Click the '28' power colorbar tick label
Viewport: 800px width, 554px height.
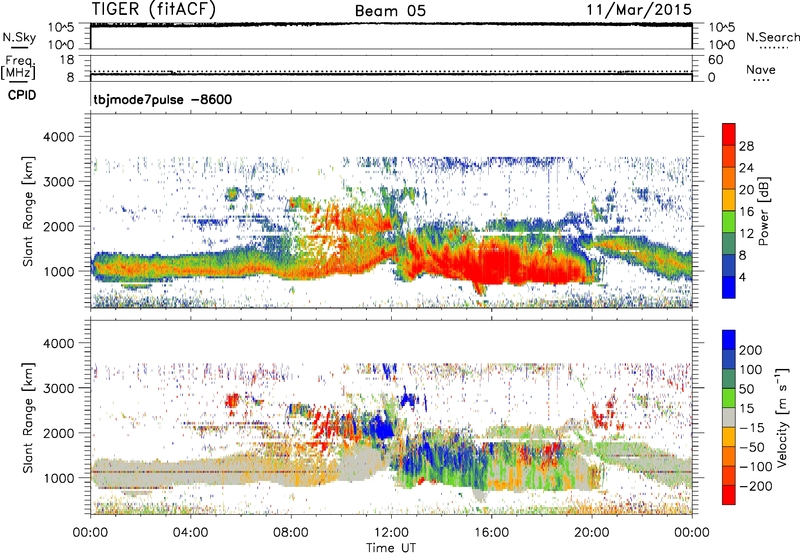point(746,146)
